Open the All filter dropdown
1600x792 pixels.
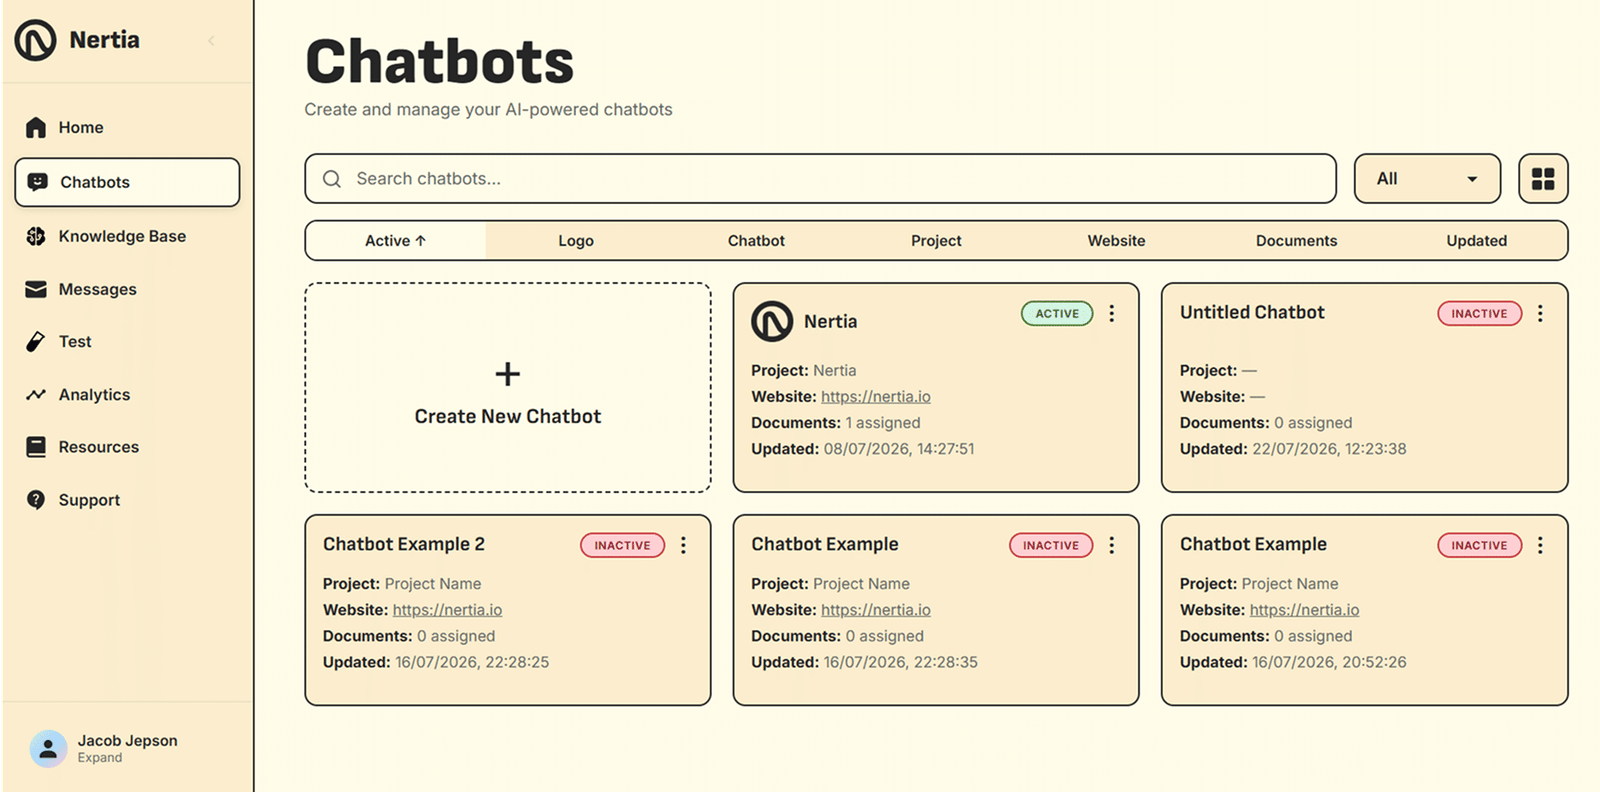pyautogui.click(x=1427, y=179)
